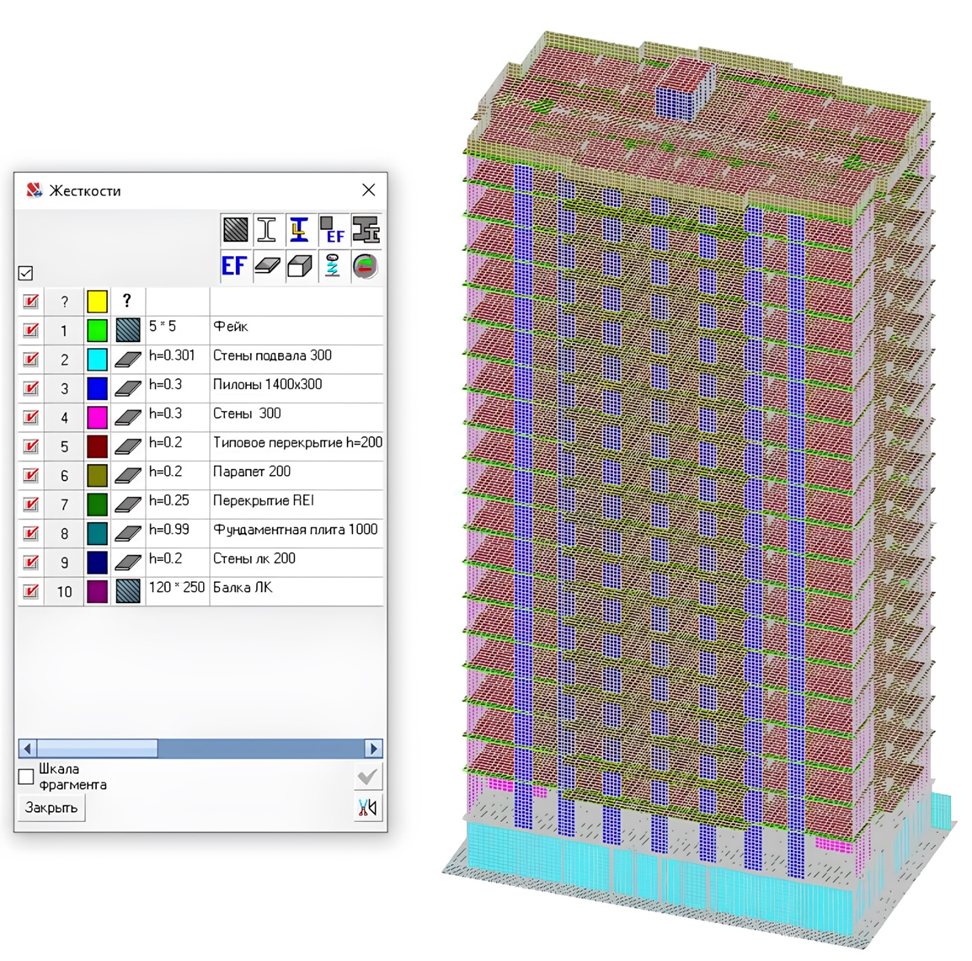Viewport: 972px width, 961px height.
Task: Click the right arrow of horizontal scrollbar
Action: 373,748
